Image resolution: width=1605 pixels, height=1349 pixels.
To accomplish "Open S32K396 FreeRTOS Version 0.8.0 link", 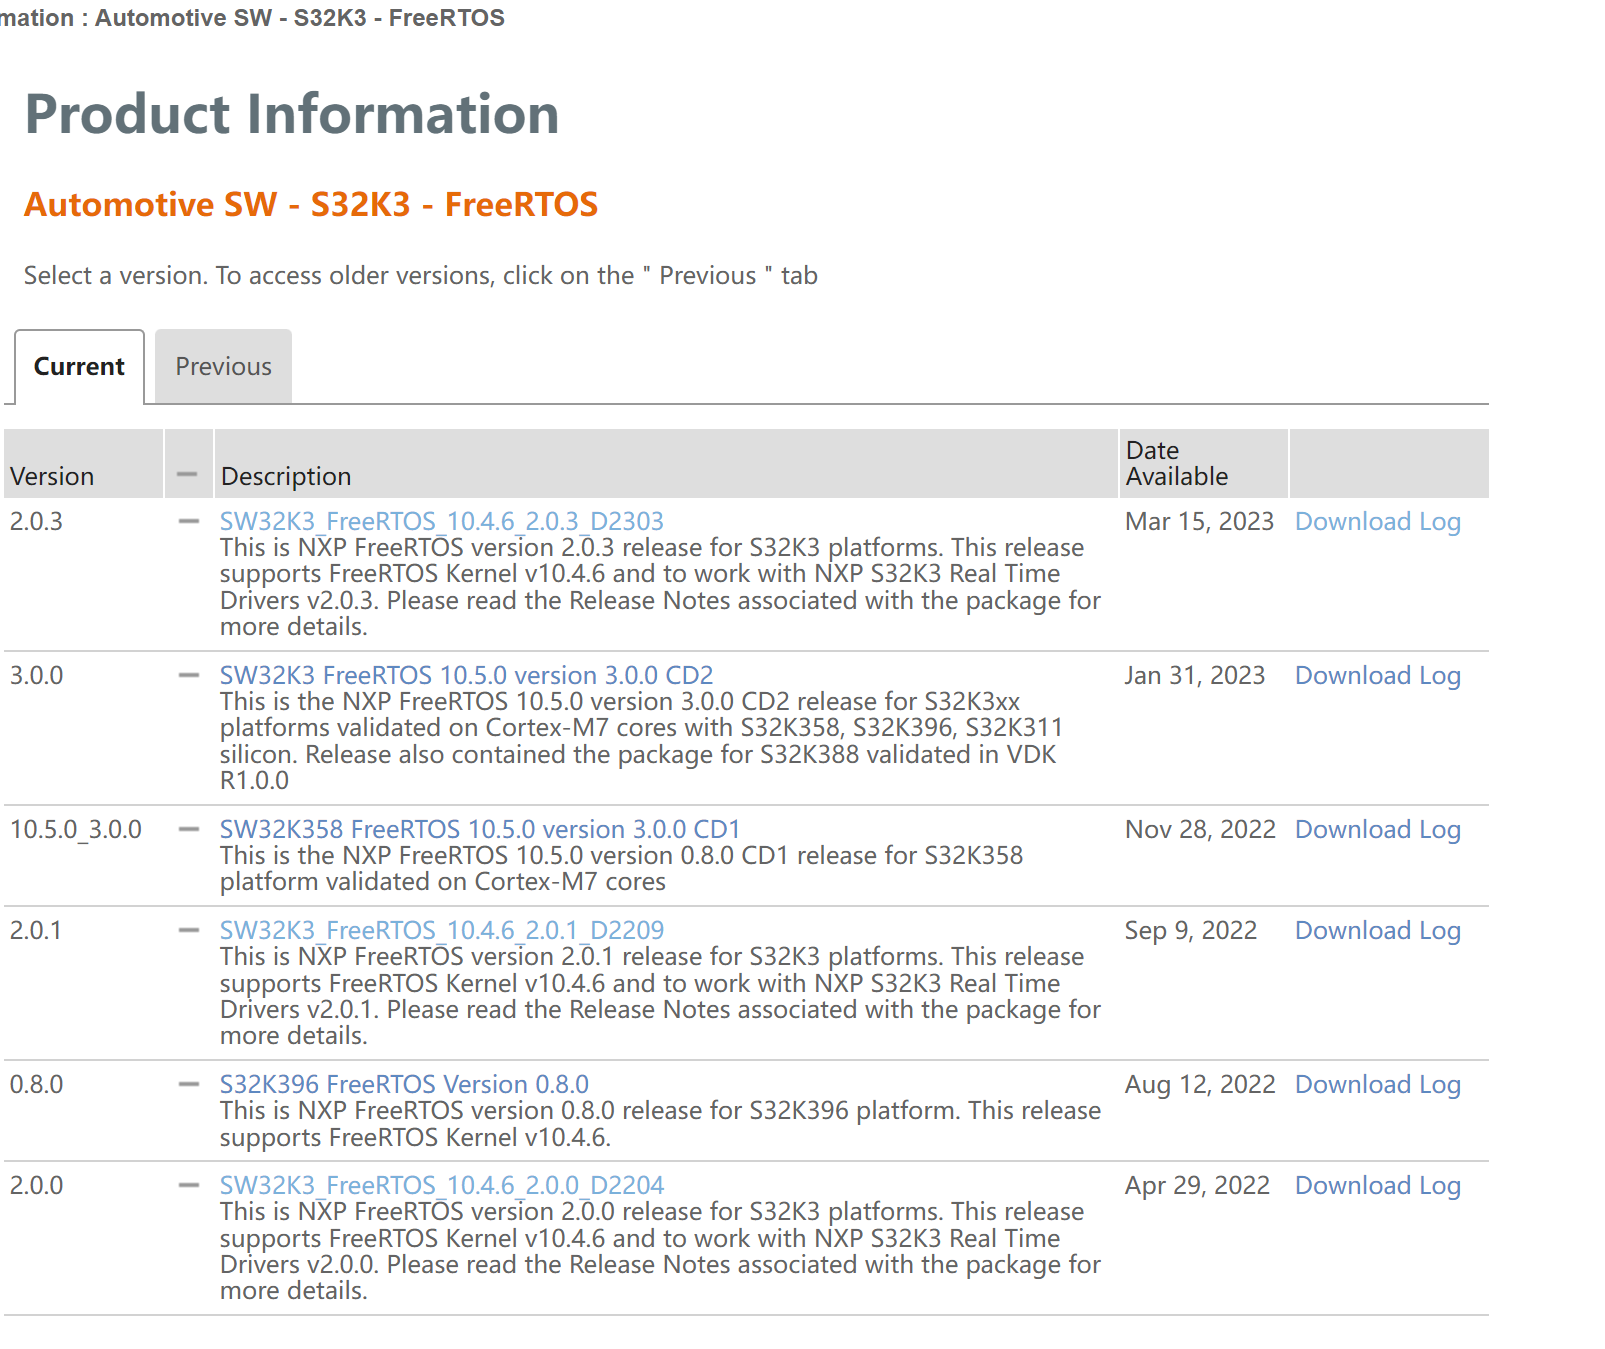I will (x=404, y=1084).
